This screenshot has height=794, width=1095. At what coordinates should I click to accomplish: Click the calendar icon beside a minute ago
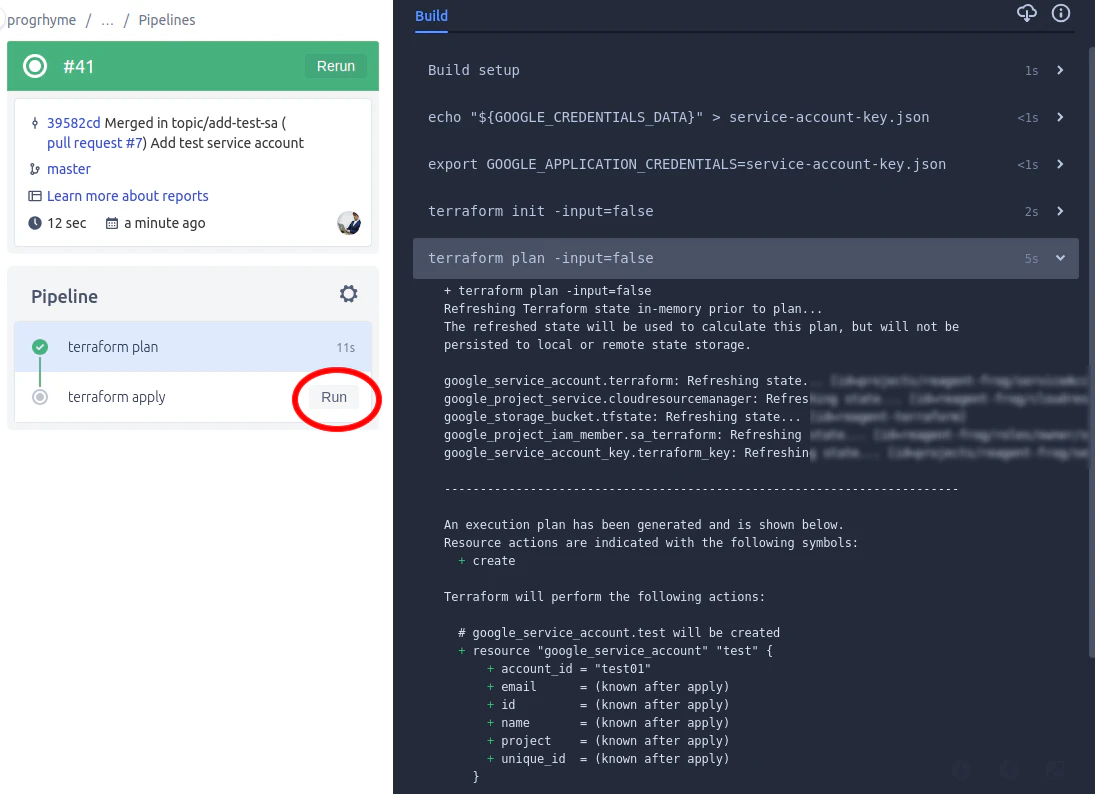tap(112, 223)
